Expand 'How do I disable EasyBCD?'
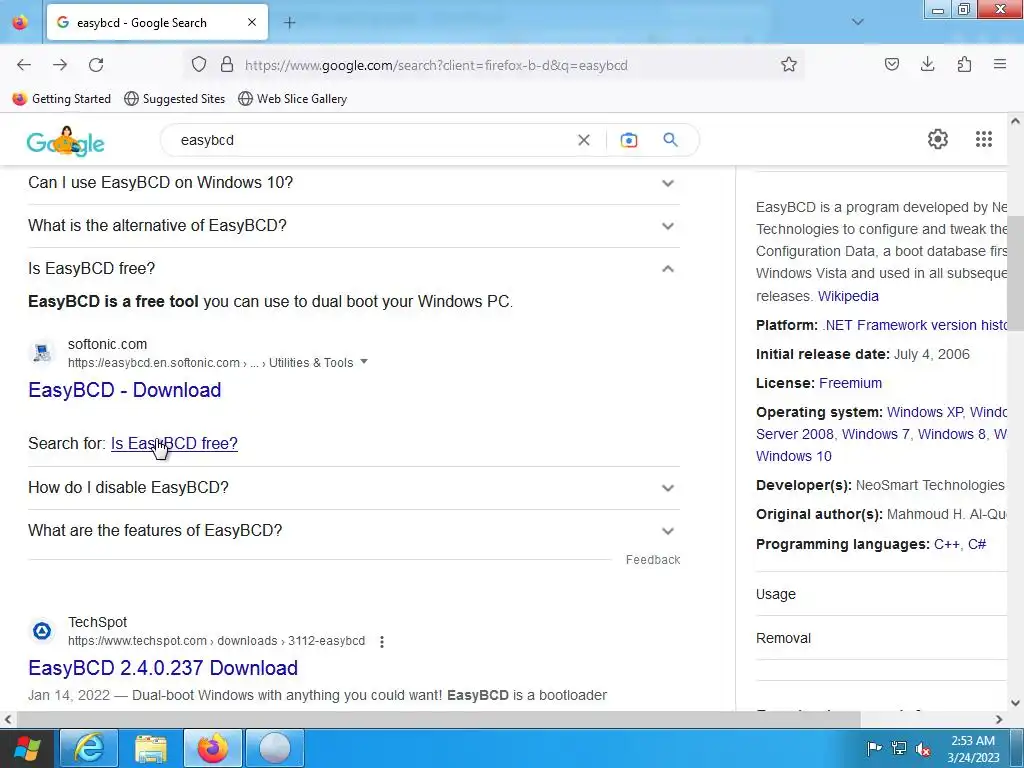 (x=354, y=488)
